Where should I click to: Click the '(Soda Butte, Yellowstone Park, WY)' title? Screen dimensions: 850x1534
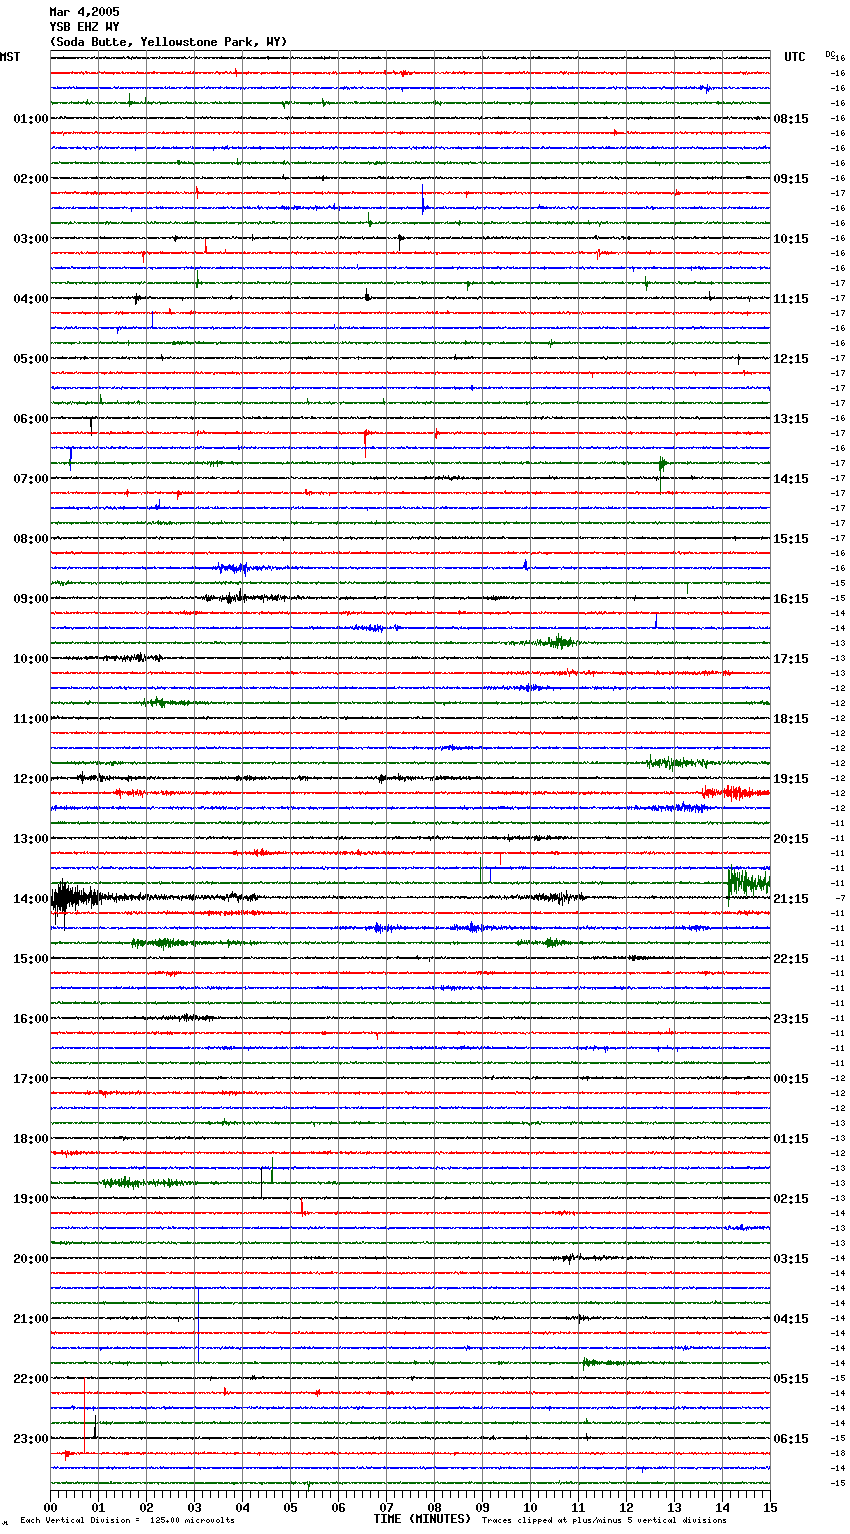tap(168, 42)
